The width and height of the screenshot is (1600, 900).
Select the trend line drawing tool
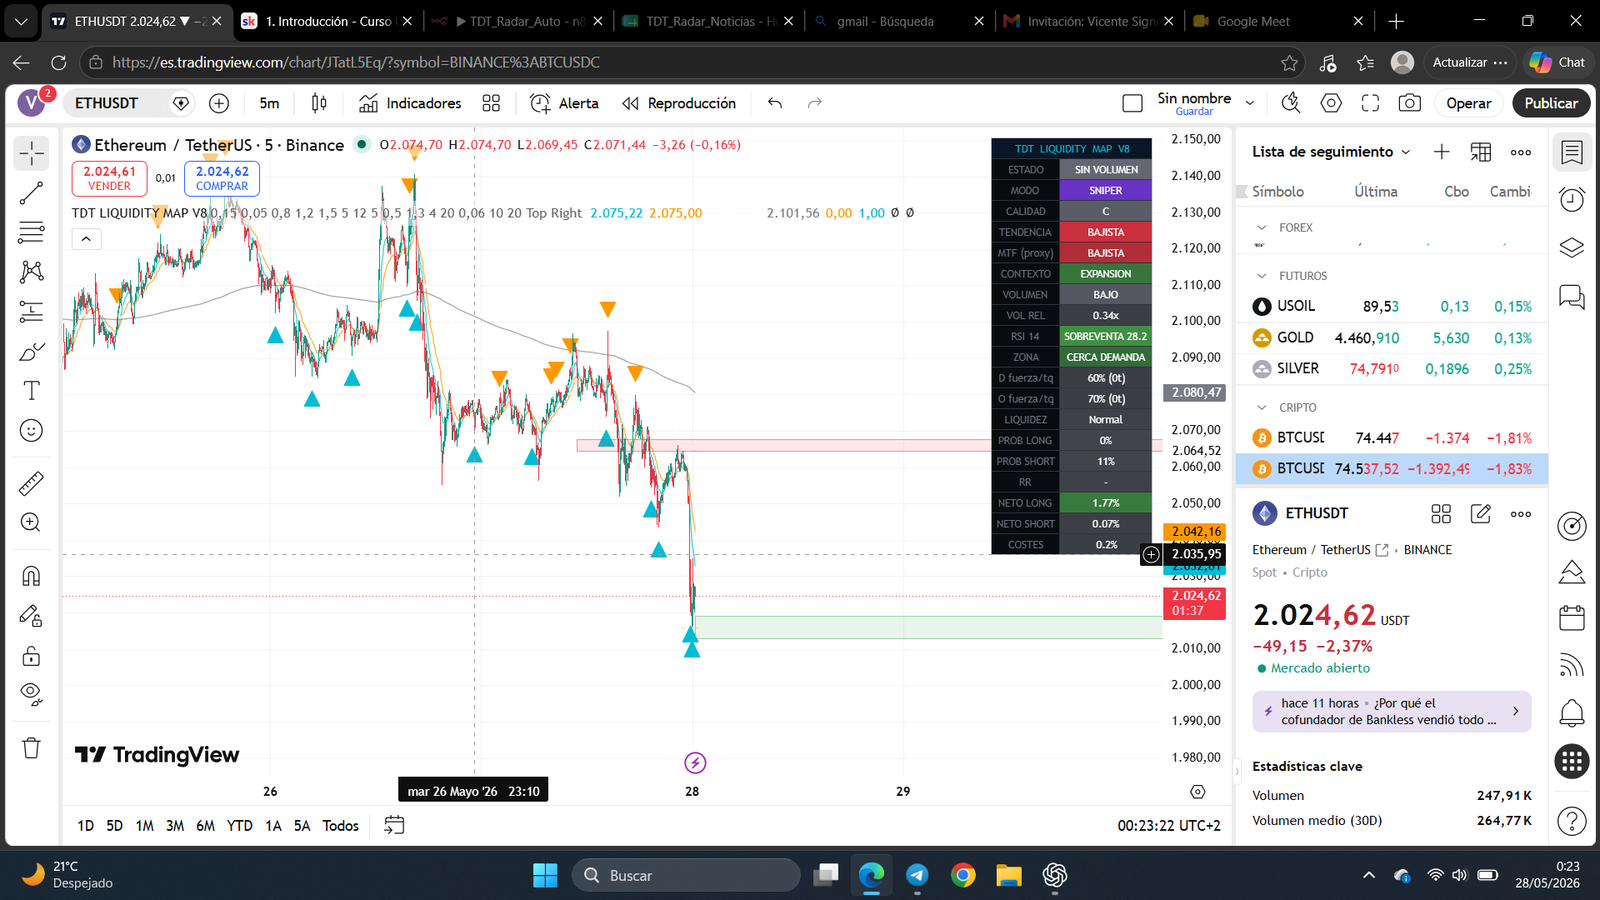coord(32,193)
